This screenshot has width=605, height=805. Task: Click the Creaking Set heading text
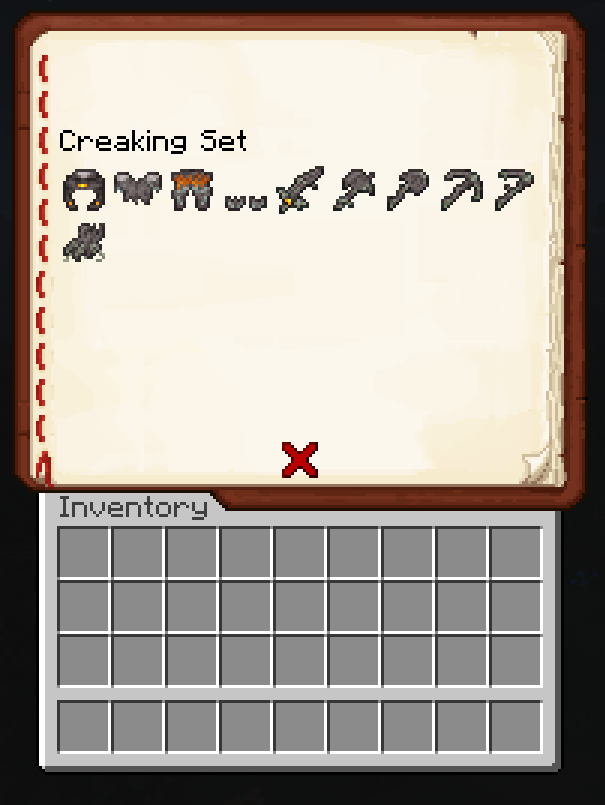click(153, 141)
